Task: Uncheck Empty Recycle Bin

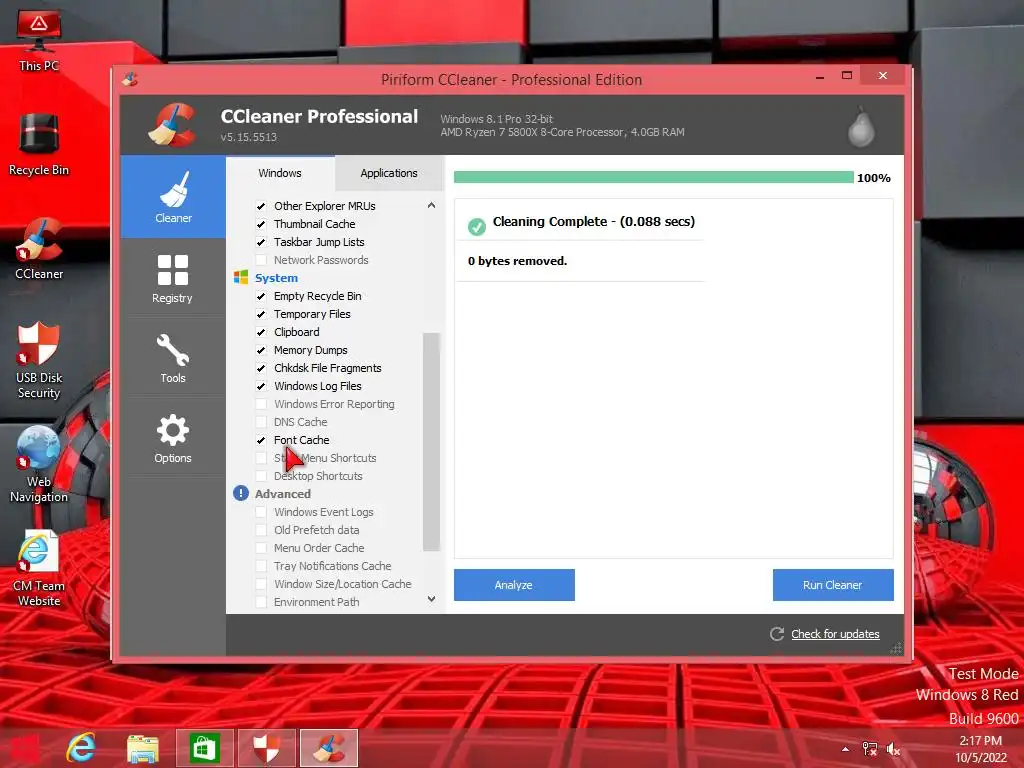Action: tap(261, 296)
